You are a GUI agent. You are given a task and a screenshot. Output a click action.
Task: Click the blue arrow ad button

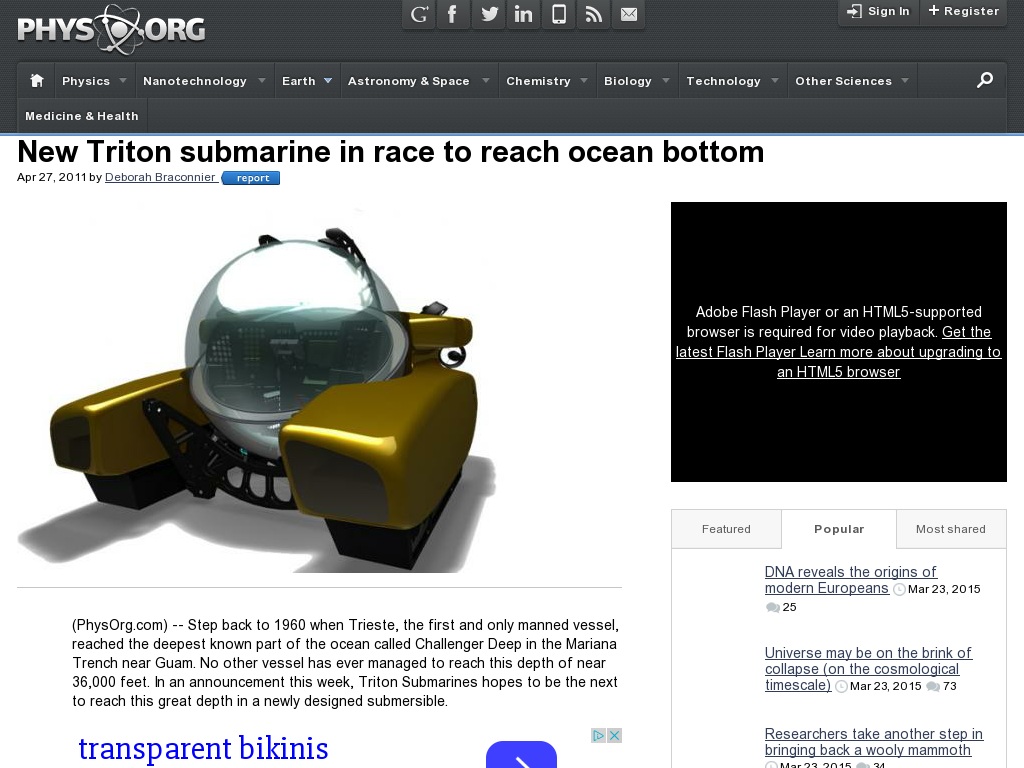click(x=521, y=756)
